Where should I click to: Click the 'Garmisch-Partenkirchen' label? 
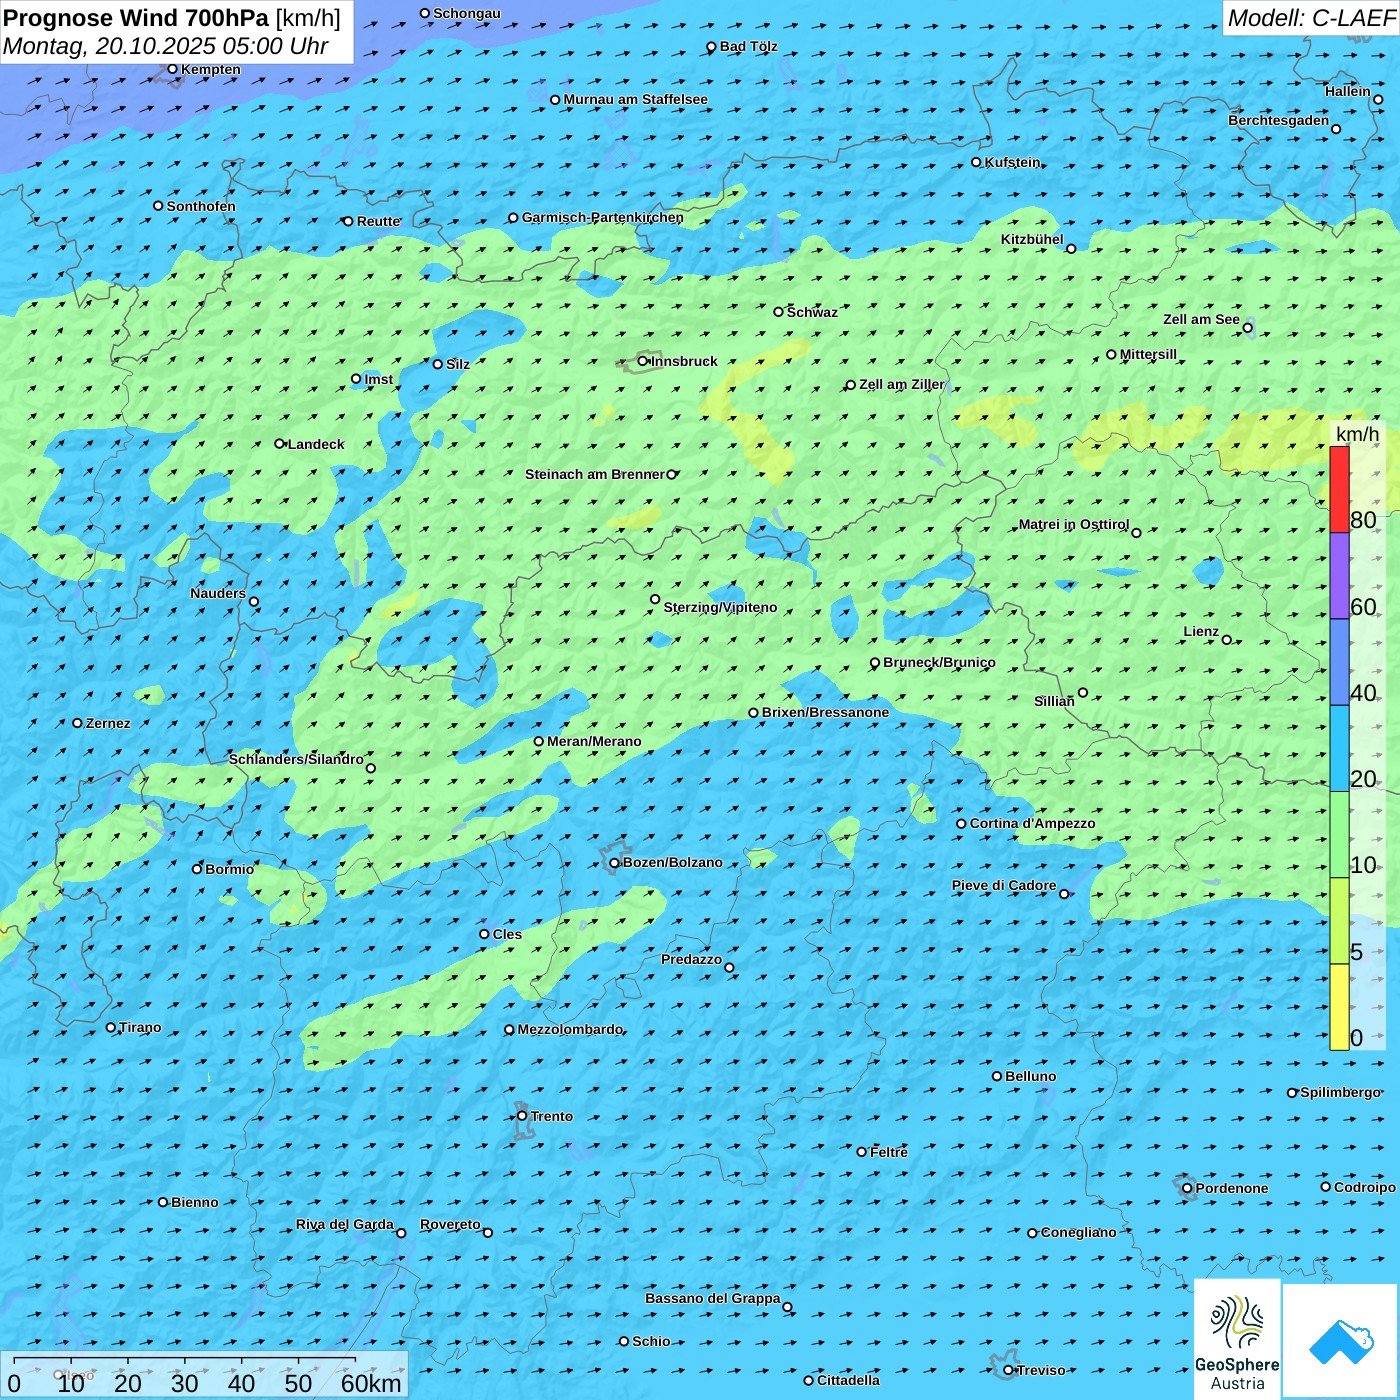[x=602, y=217]
